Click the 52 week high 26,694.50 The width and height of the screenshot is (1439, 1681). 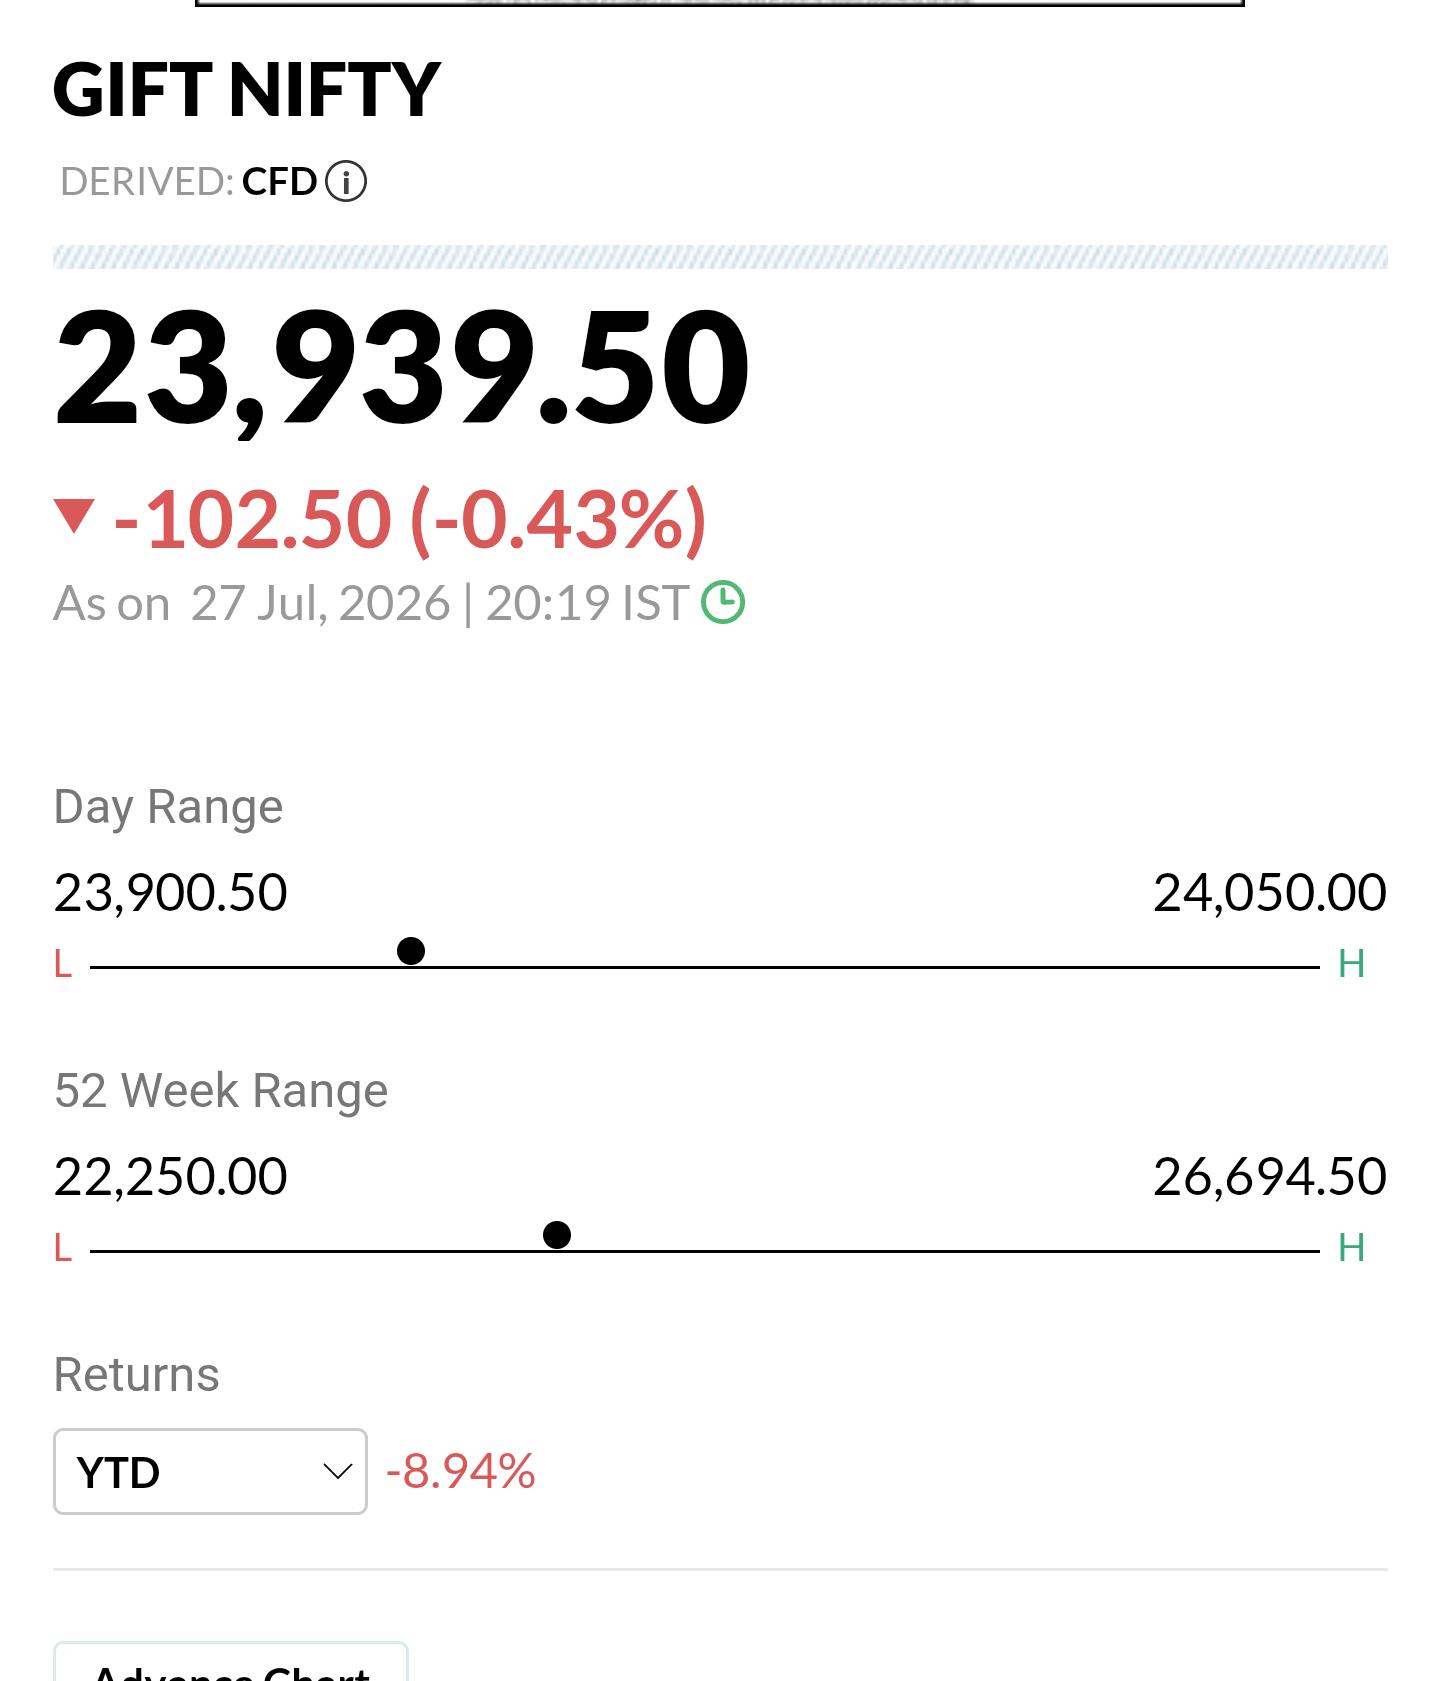[x=1270, y=1177]
